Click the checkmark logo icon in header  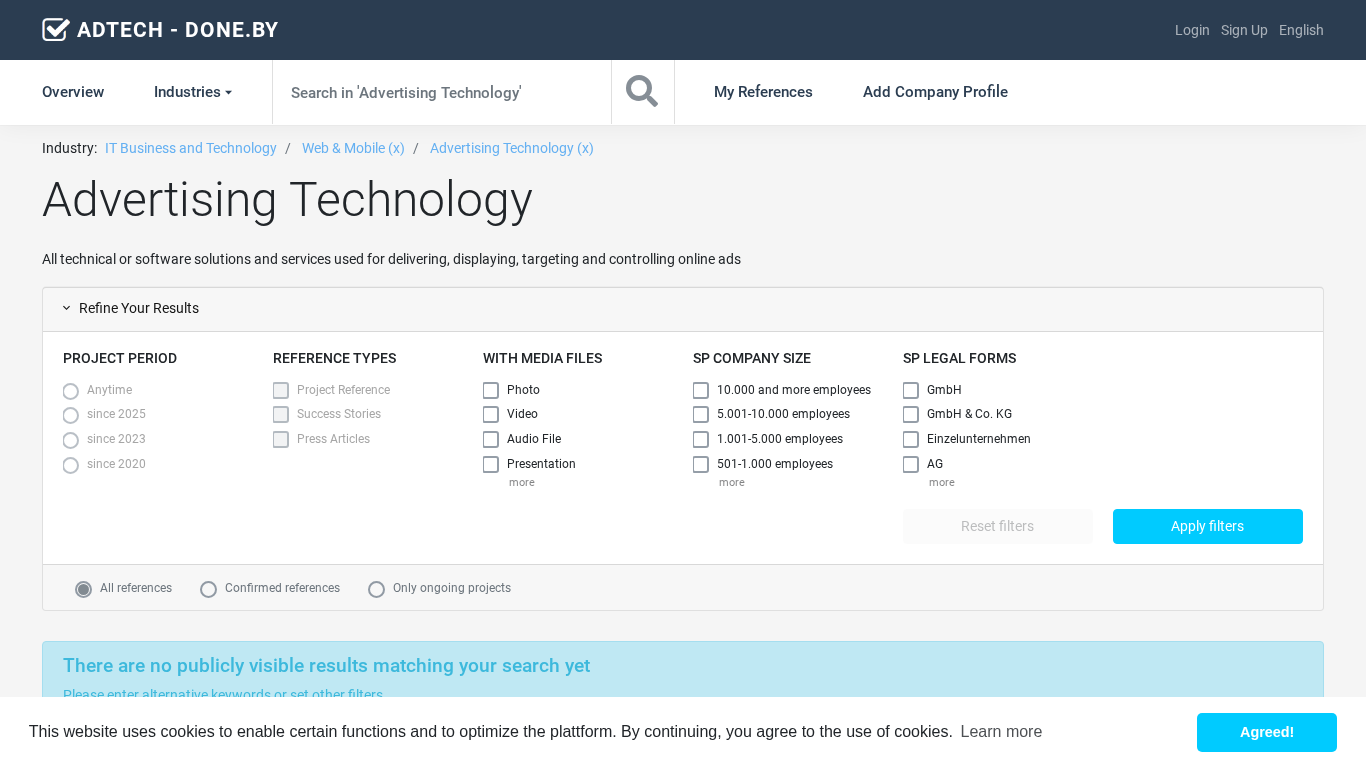click(56, 30)
